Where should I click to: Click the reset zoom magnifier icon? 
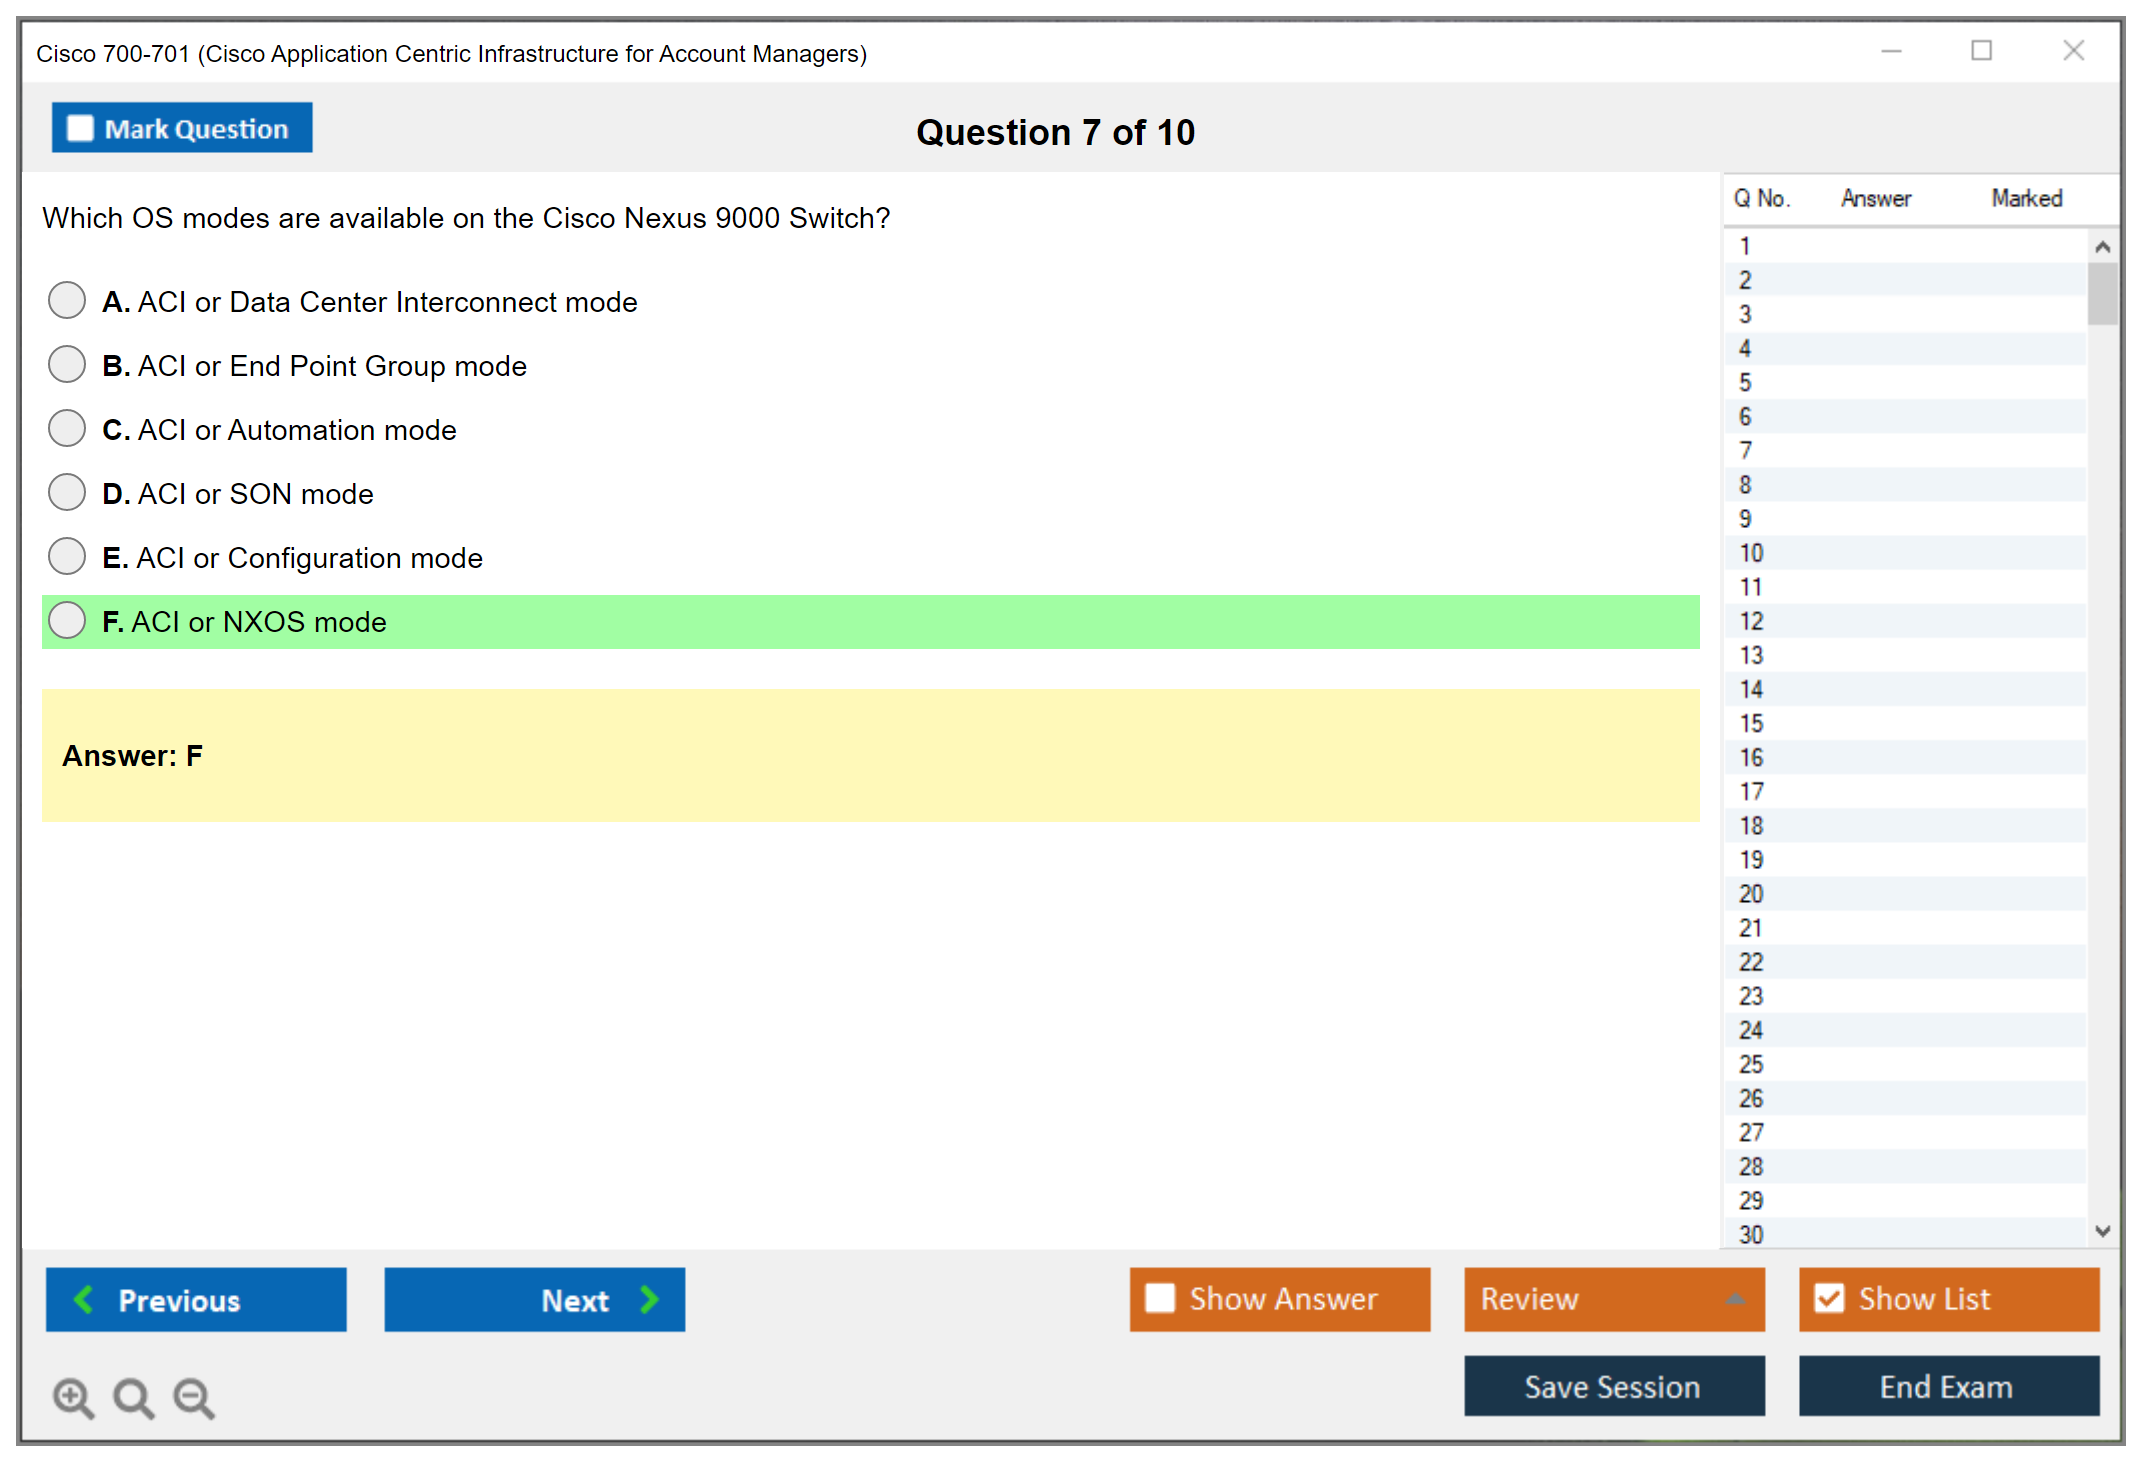point(133,1397)
